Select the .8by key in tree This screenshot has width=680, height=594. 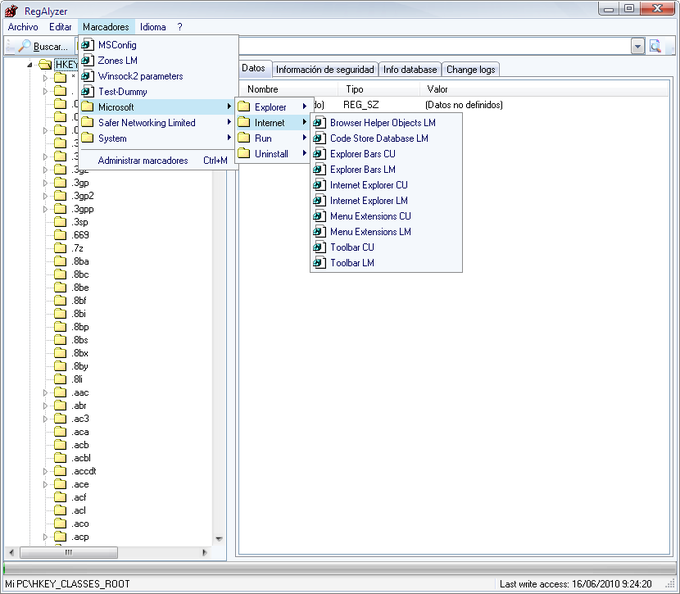[x=72, y=366]
